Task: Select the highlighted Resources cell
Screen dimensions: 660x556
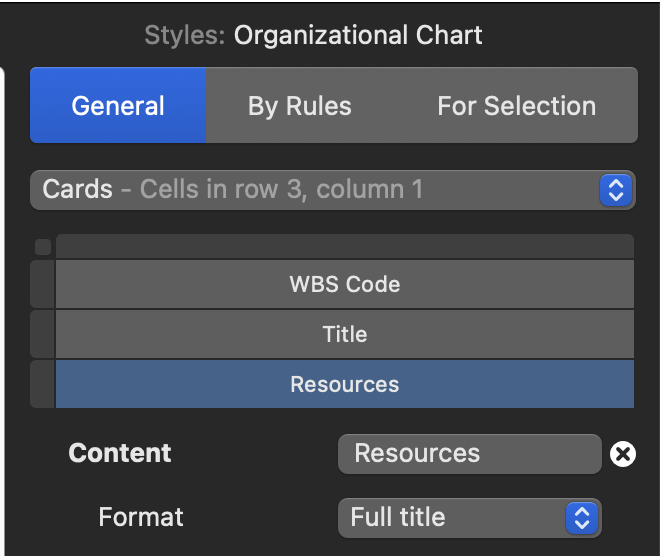Action: coord(345,384)
